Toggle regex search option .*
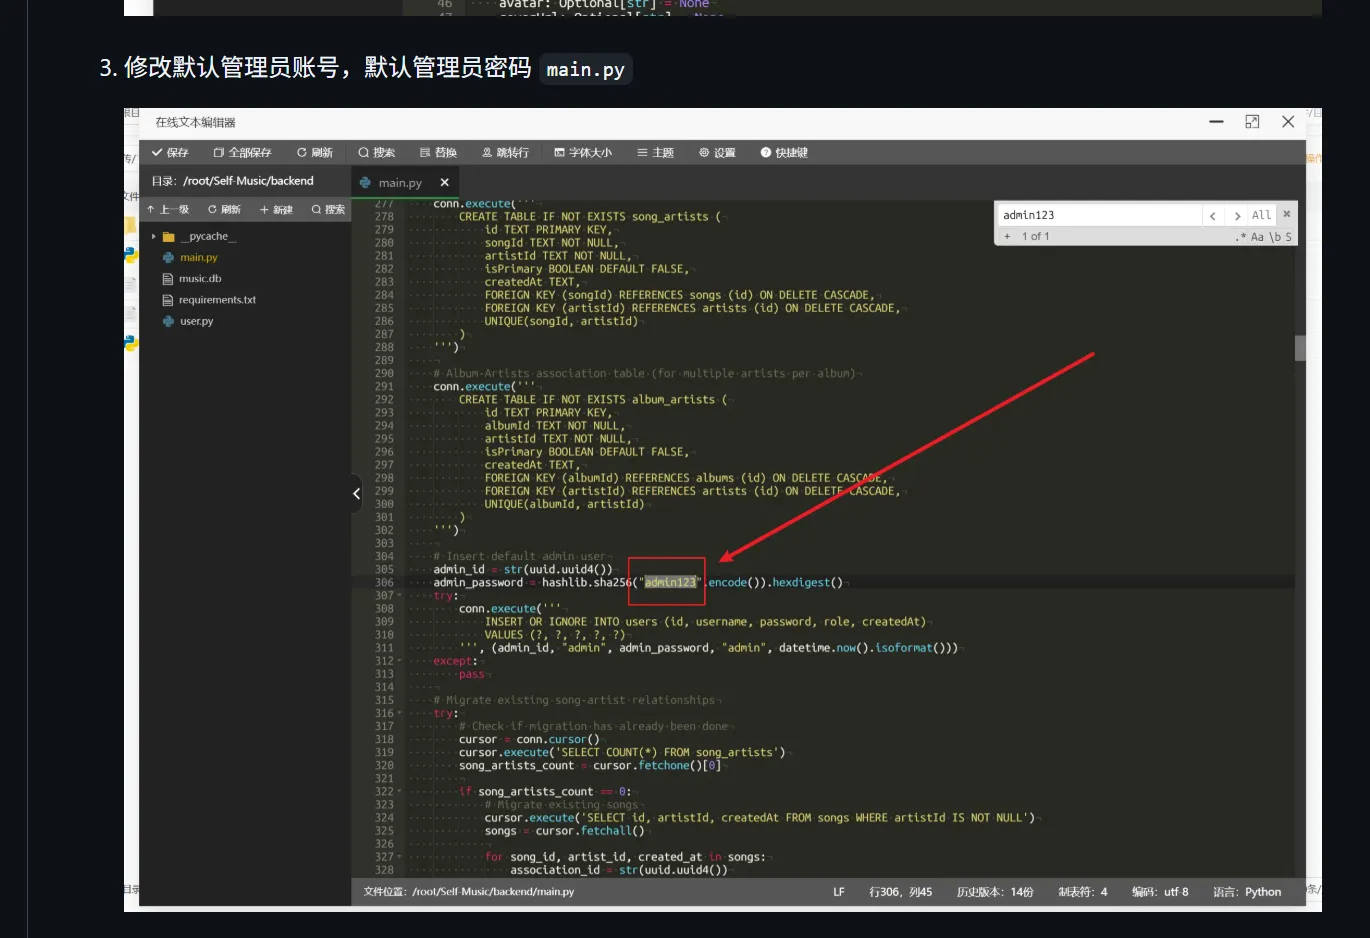This screenshot has height=938, width=1370. click(1241, 237)
